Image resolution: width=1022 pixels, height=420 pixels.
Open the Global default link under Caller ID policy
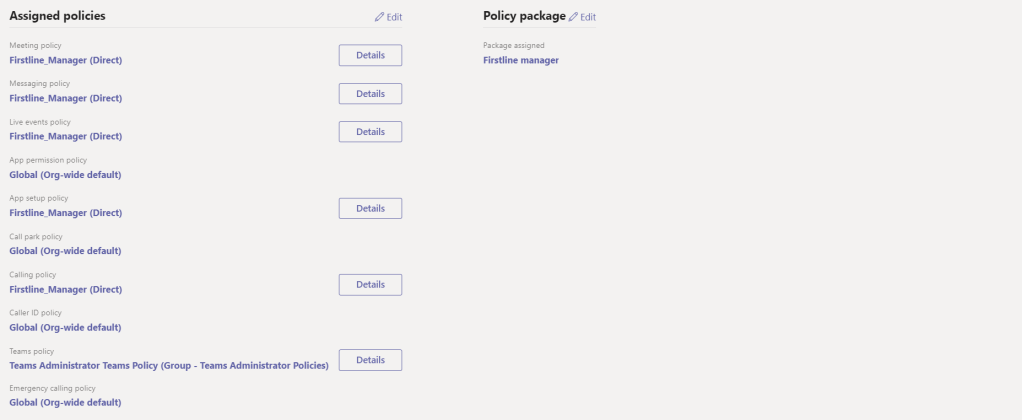tap(65, 327)
